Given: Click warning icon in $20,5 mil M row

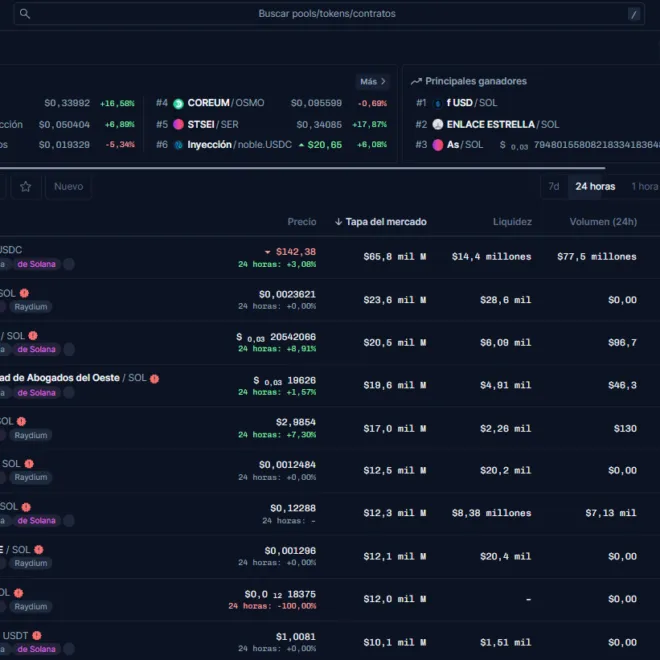Looking at the screenshot, I should click(x=33, y=335).
